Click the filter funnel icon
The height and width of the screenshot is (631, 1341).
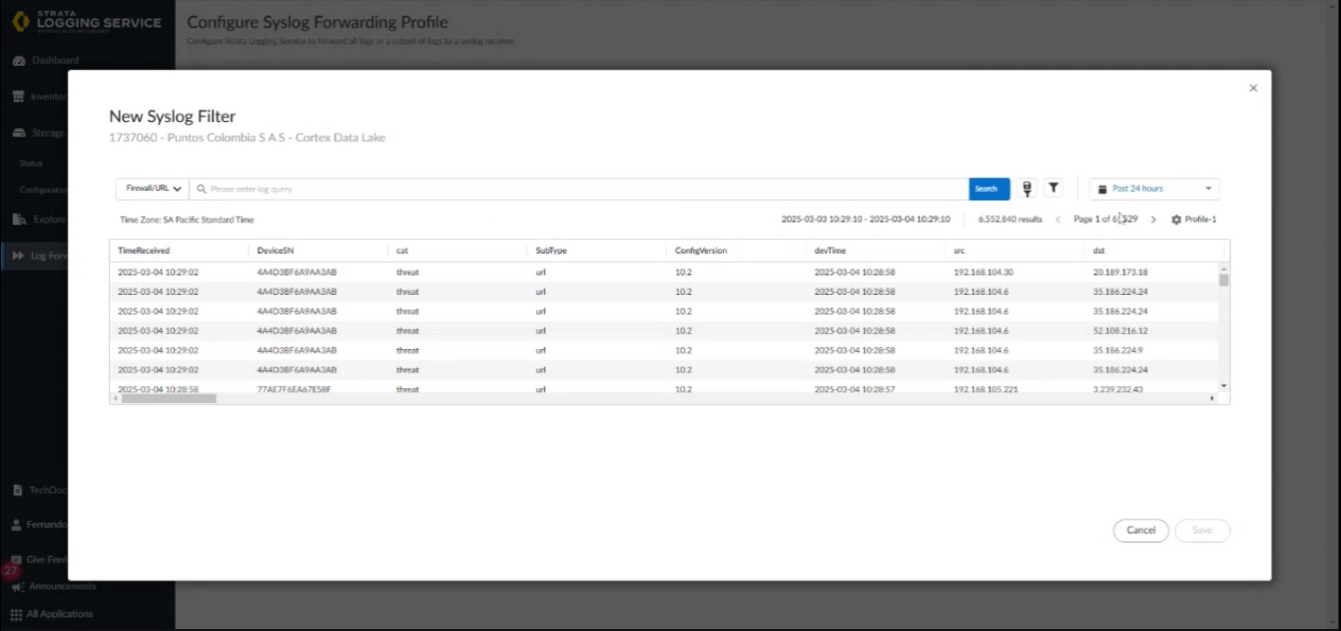(x=1053, y=188)
